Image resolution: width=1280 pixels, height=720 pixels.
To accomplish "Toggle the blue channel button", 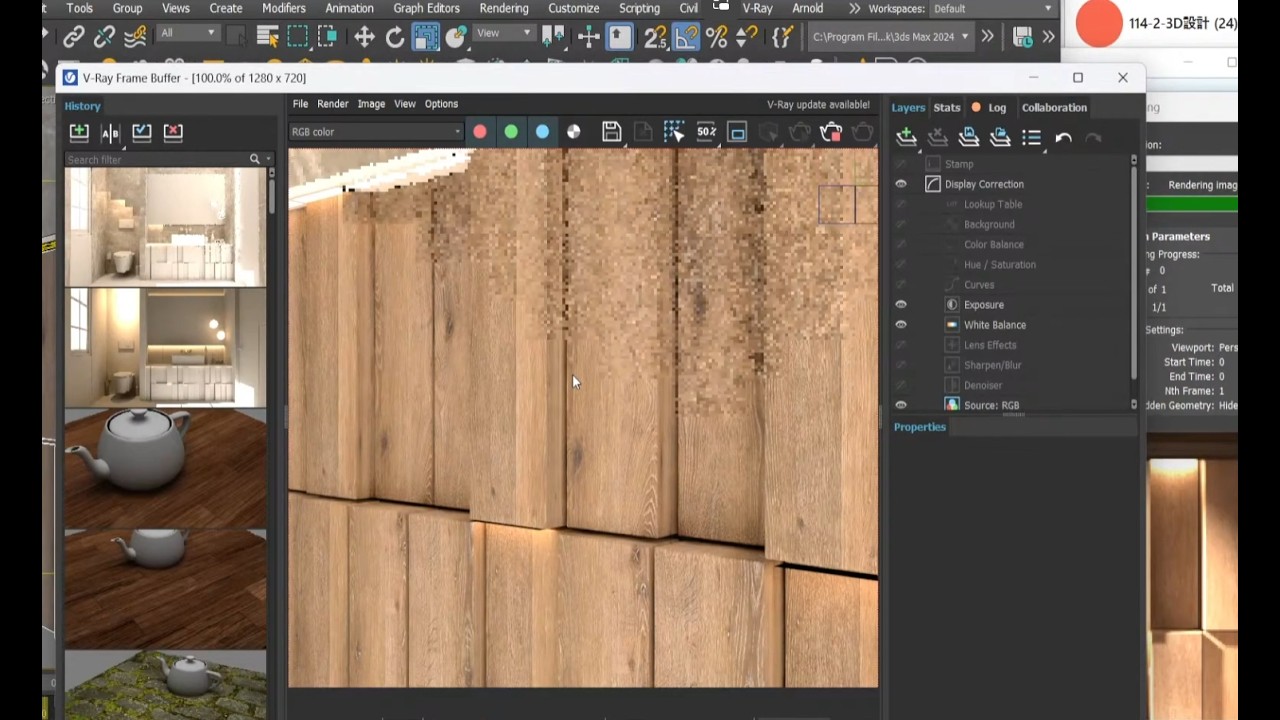I will point(542,132).
